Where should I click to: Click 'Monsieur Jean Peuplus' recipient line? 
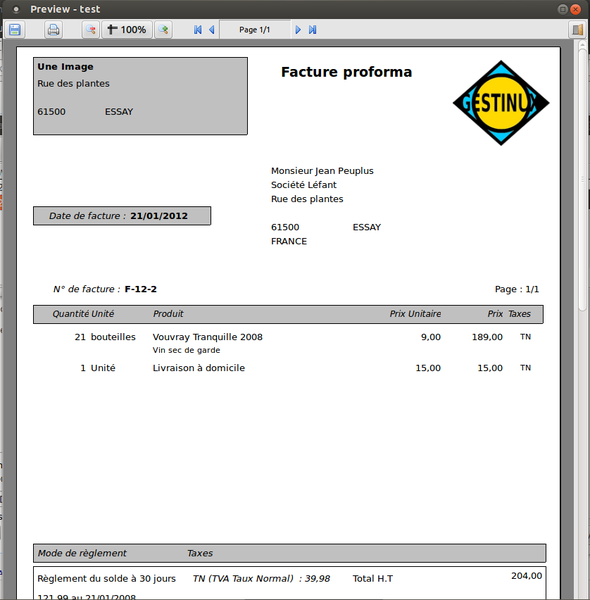(x=322, y=171)
